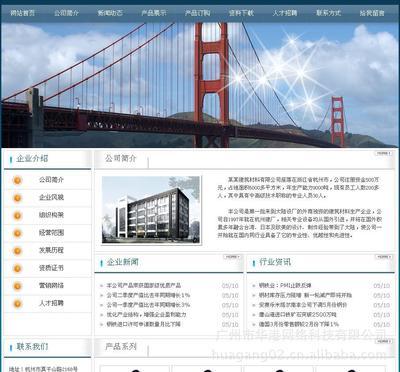Image resolution: width=400 pixels, height=372 pixels.
Task: Open 产品展示 navigation item
Action: click(154, 13)
